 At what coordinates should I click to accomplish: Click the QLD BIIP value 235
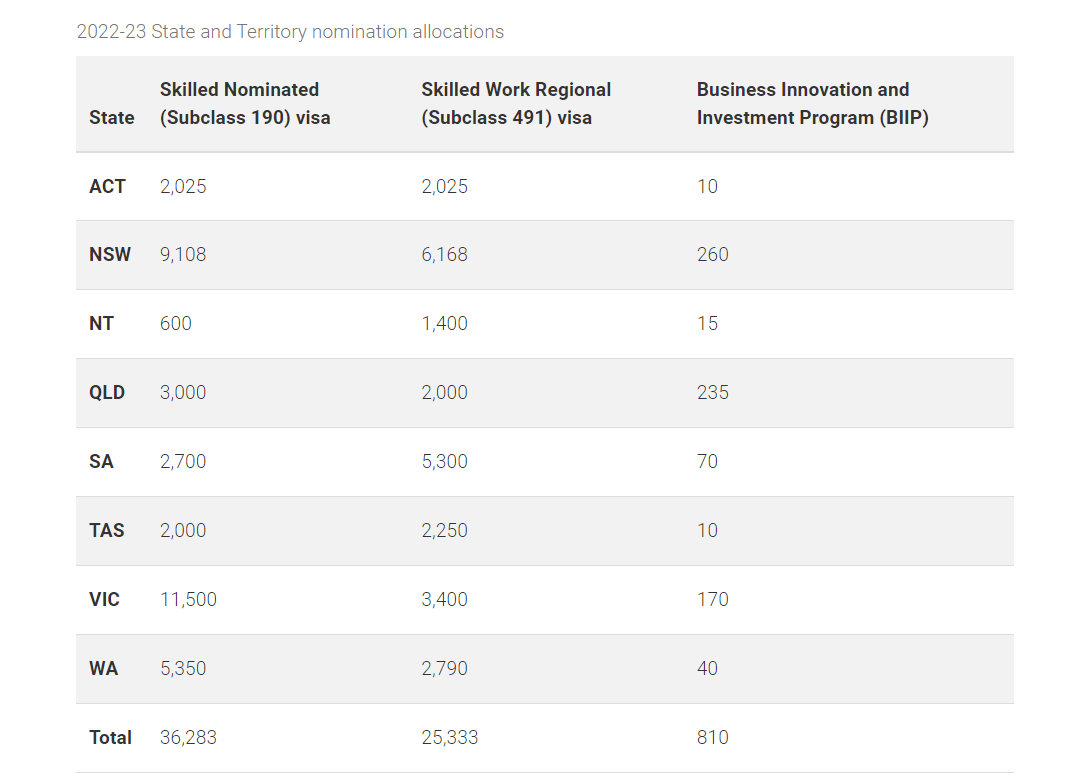(713, 393)
